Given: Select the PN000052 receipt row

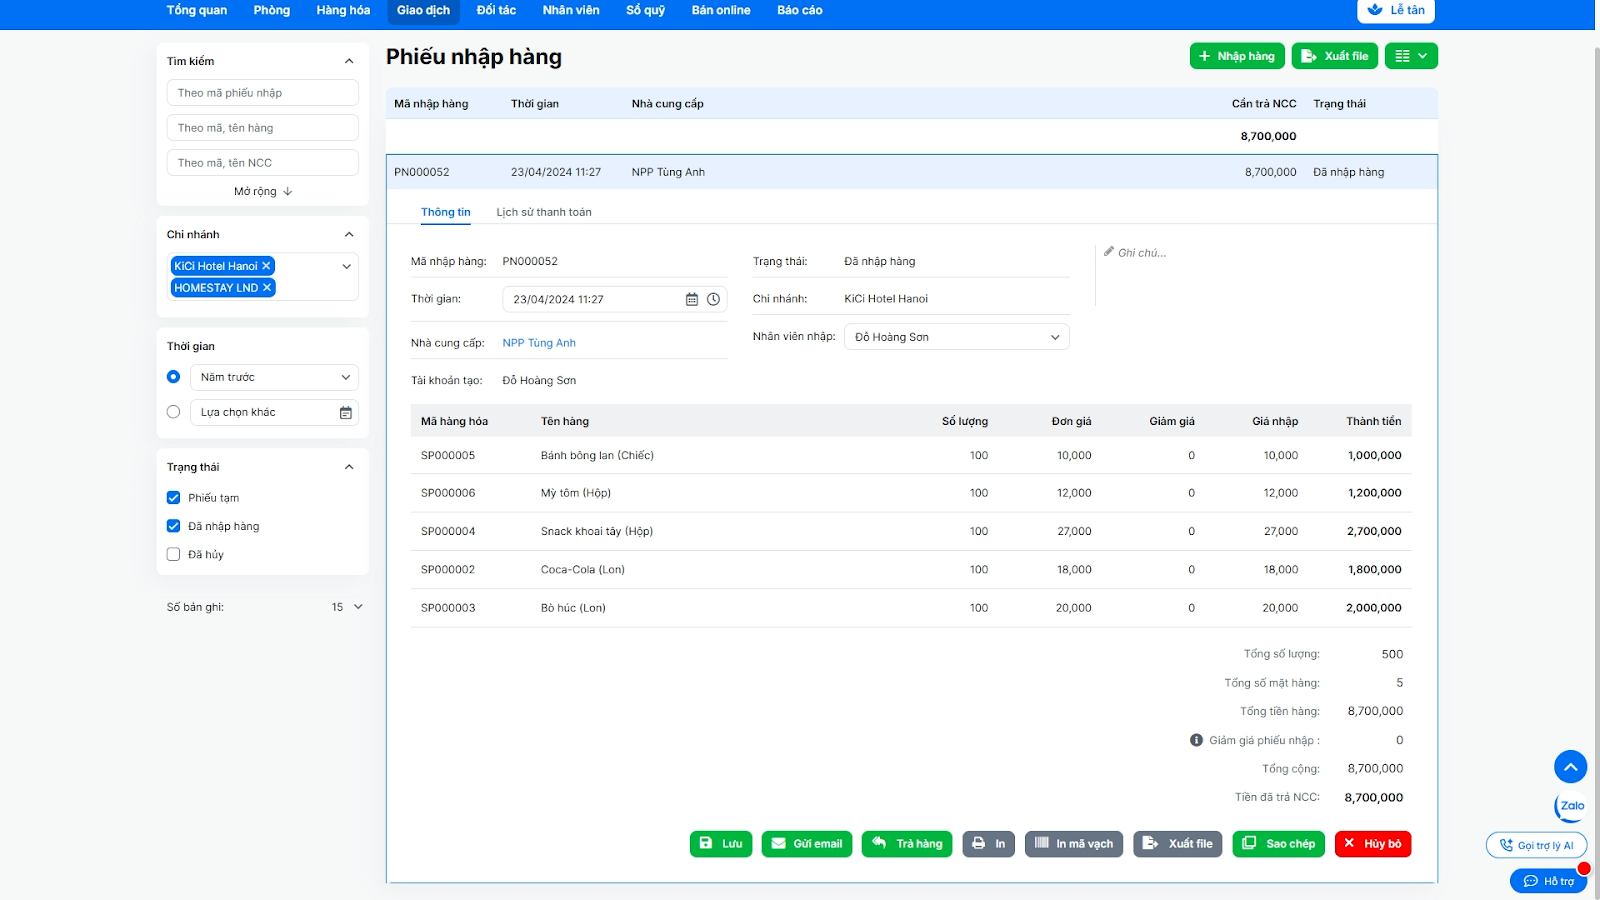Looking at the screenshot, I should [912, 172].
